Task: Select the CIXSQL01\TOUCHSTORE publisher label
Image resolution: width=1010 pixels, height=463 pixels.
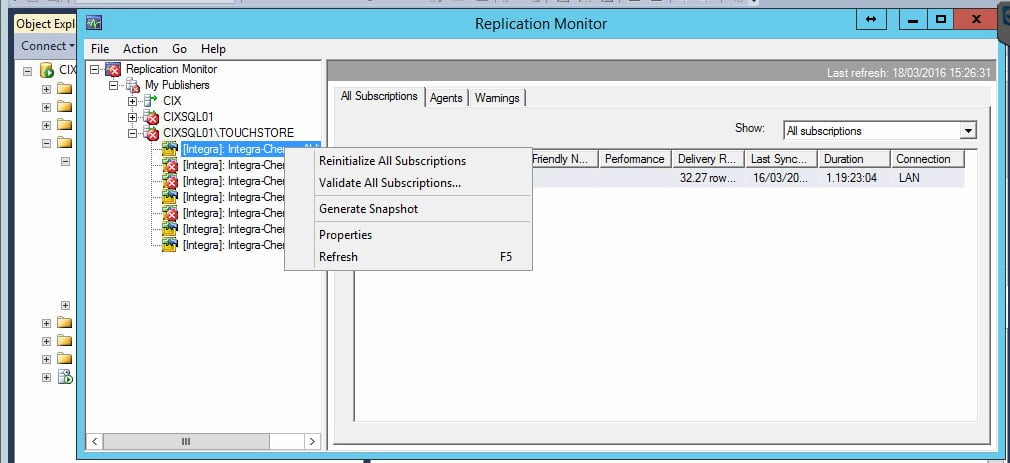Action: pos(229,133)
